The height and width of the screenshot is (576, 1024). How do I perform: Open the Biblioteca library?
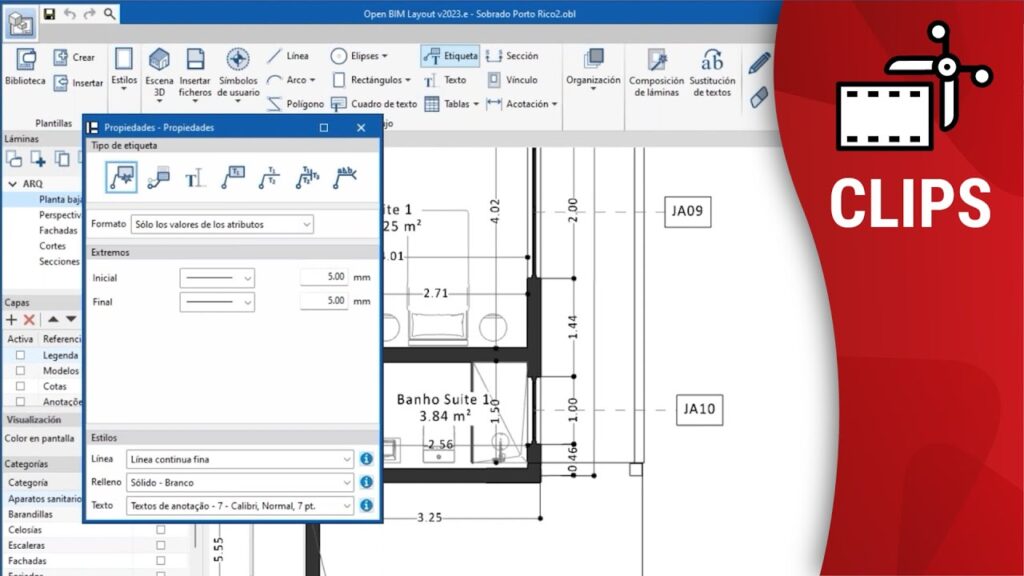click(x=24, y=67)
